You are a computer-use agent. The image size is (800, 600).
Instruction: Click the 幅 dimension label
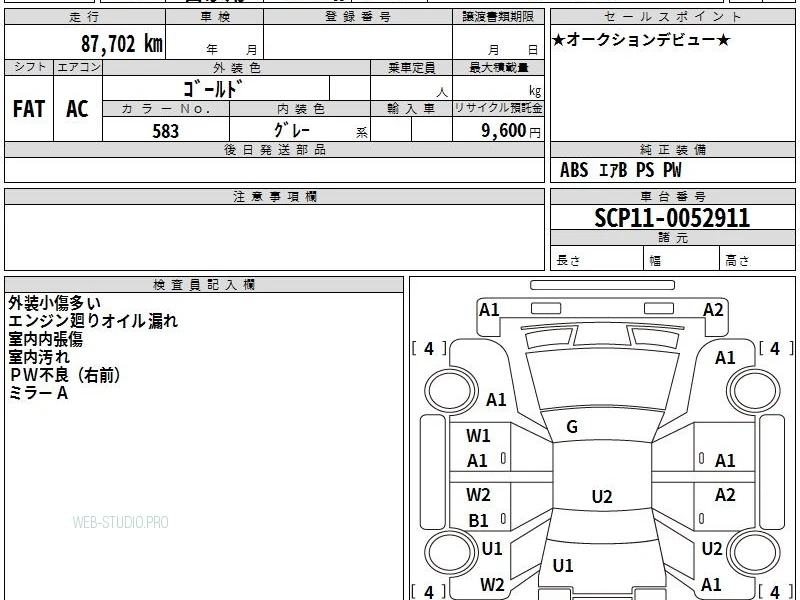tap(655, 261)
